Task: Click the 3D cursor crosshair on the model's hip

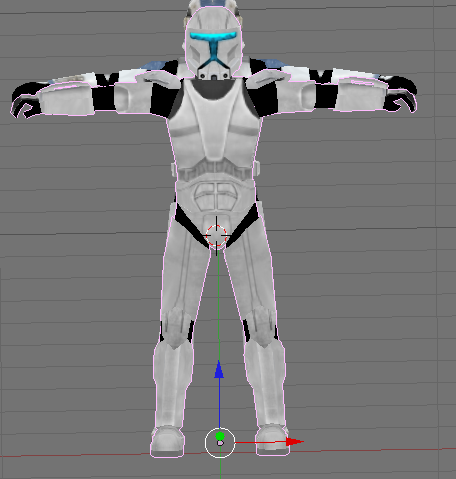Action: coord(217,236)
